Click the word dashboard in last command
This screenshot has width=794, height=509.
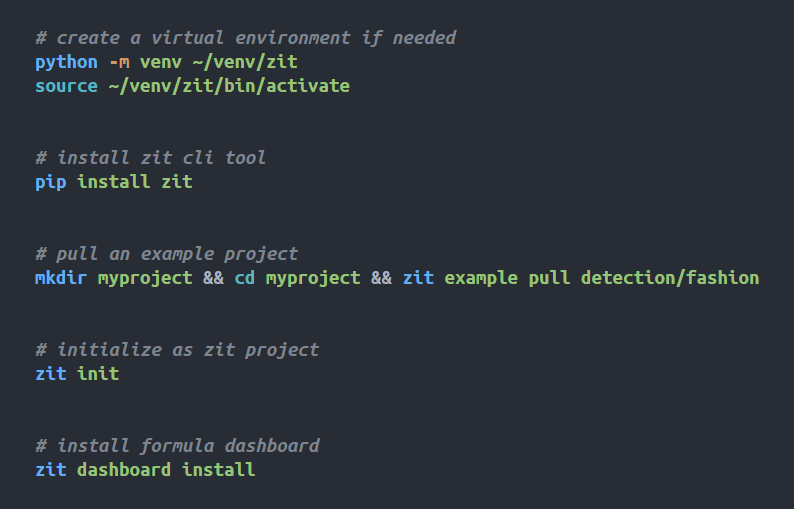click(124, 470)
